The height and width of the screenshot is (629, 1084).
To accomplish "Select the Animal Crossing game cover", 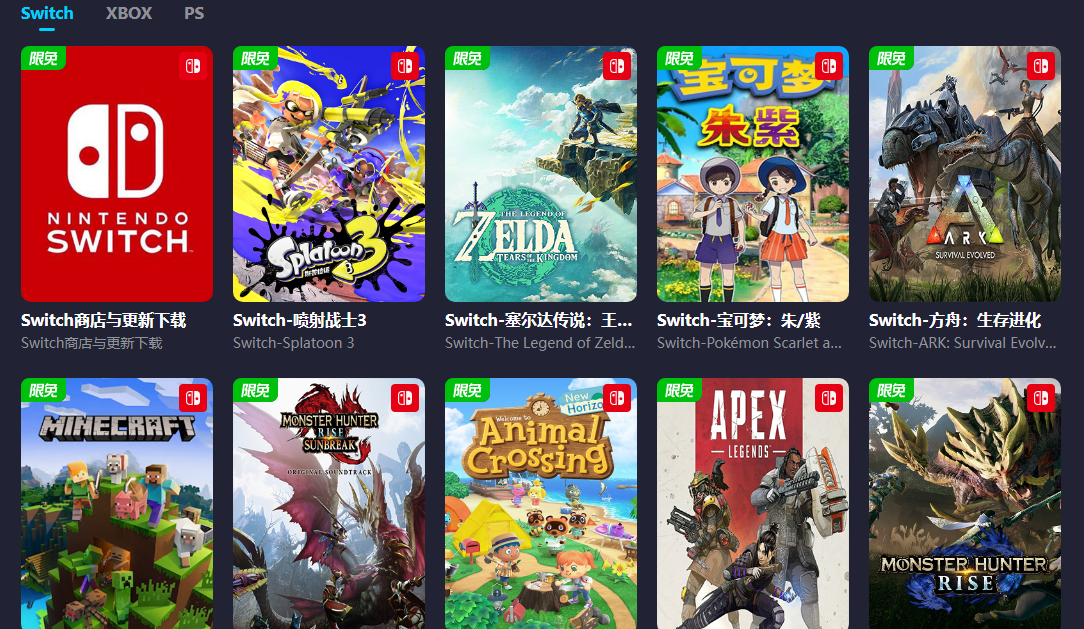I will pos(541,503).
